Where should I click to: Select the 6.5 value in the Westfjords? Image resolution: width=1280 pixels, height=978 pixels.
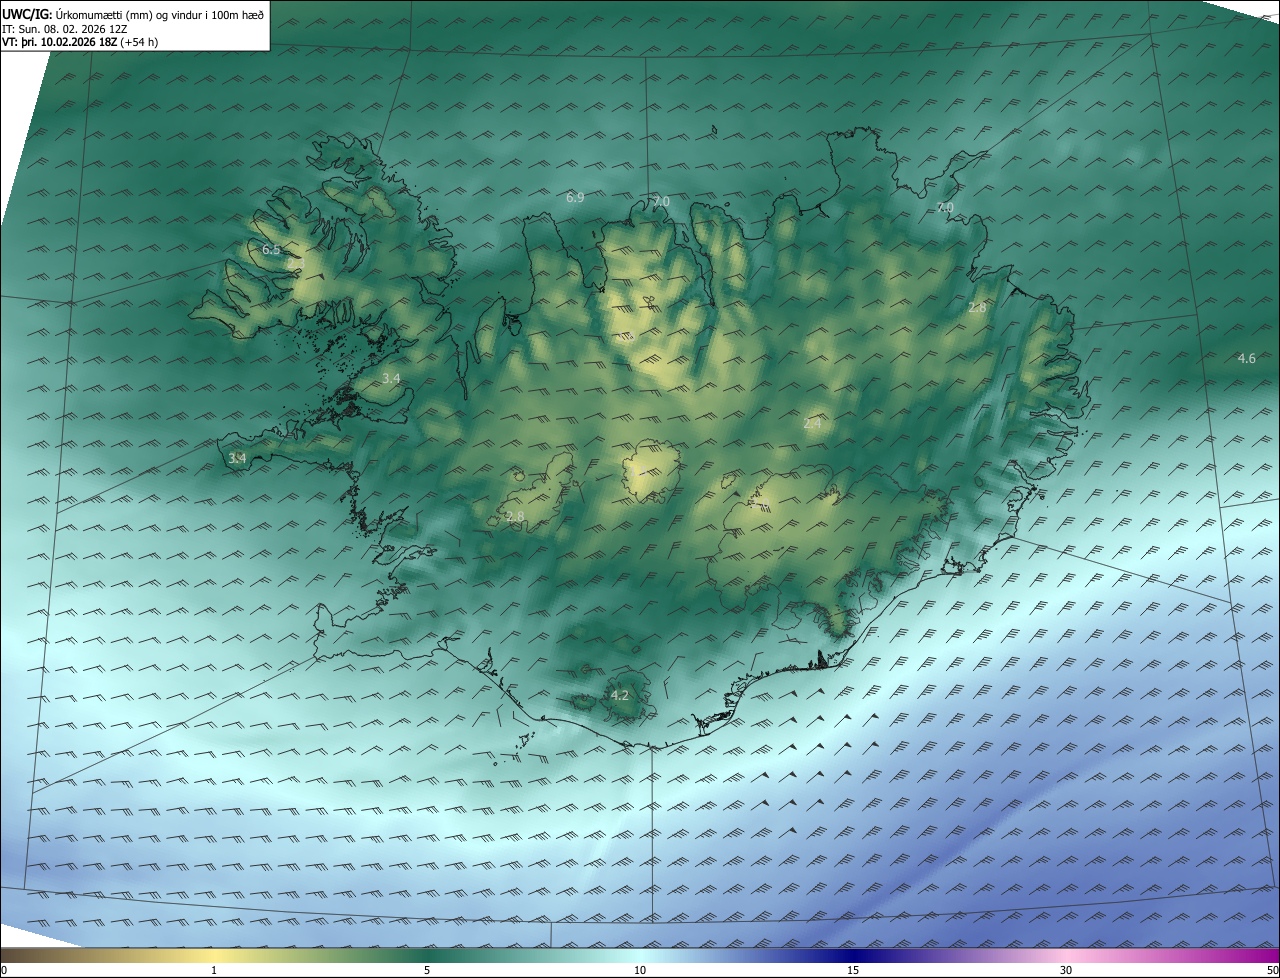pos(271,249)
